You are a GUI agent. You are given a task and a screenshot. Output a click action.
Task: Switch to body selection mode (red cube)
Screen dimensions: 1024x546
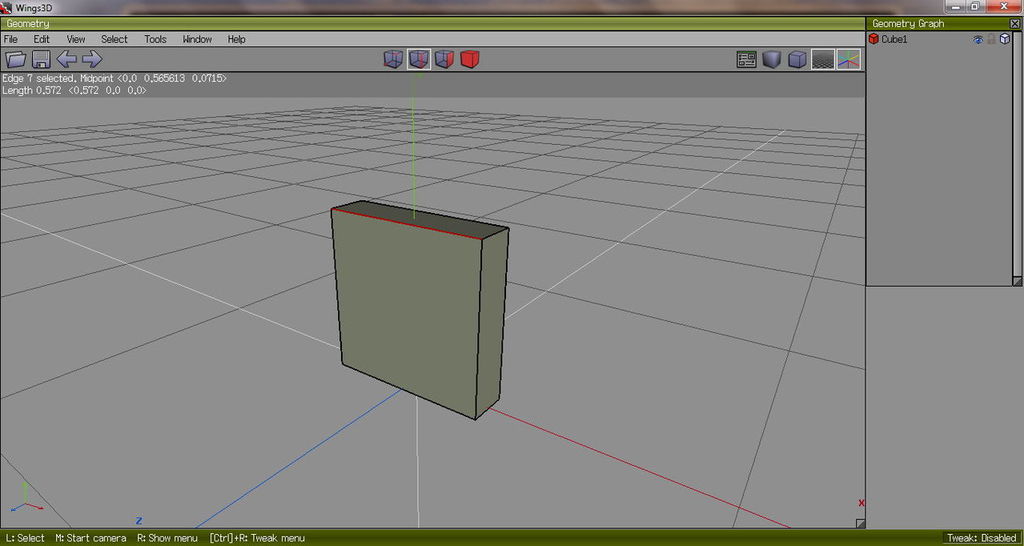pyautogui.click(x=470, y=59)
